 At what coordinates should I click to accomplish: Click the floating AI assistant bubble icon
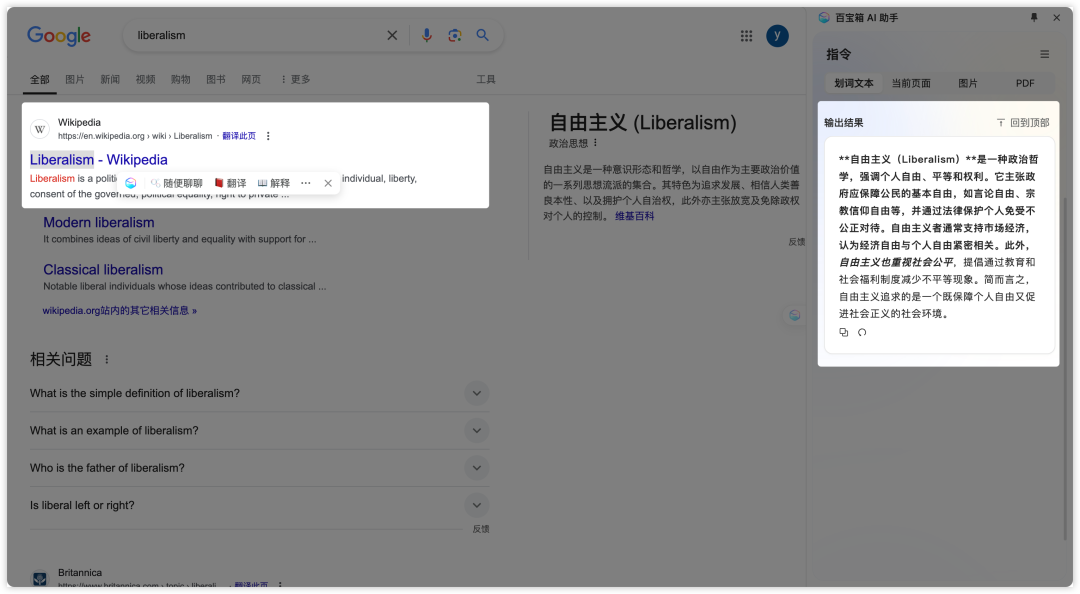pos(794,315)
